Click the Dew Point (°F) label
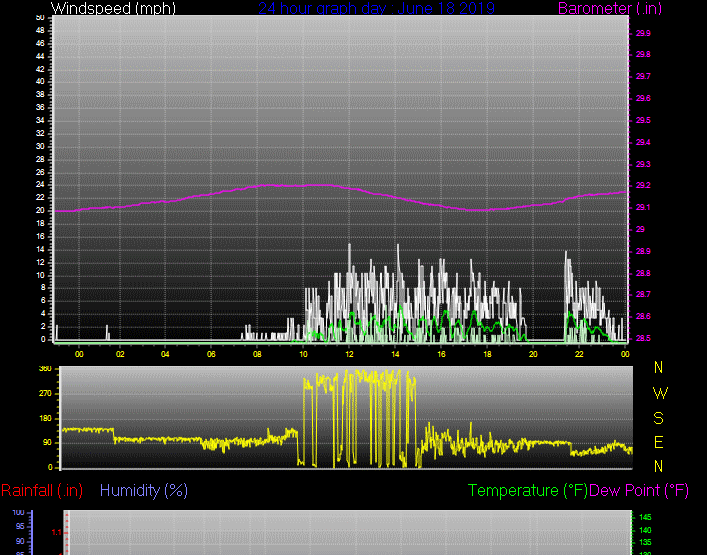Image resolution: width=707 pixels, height=555 pixels. coord(639,490)
